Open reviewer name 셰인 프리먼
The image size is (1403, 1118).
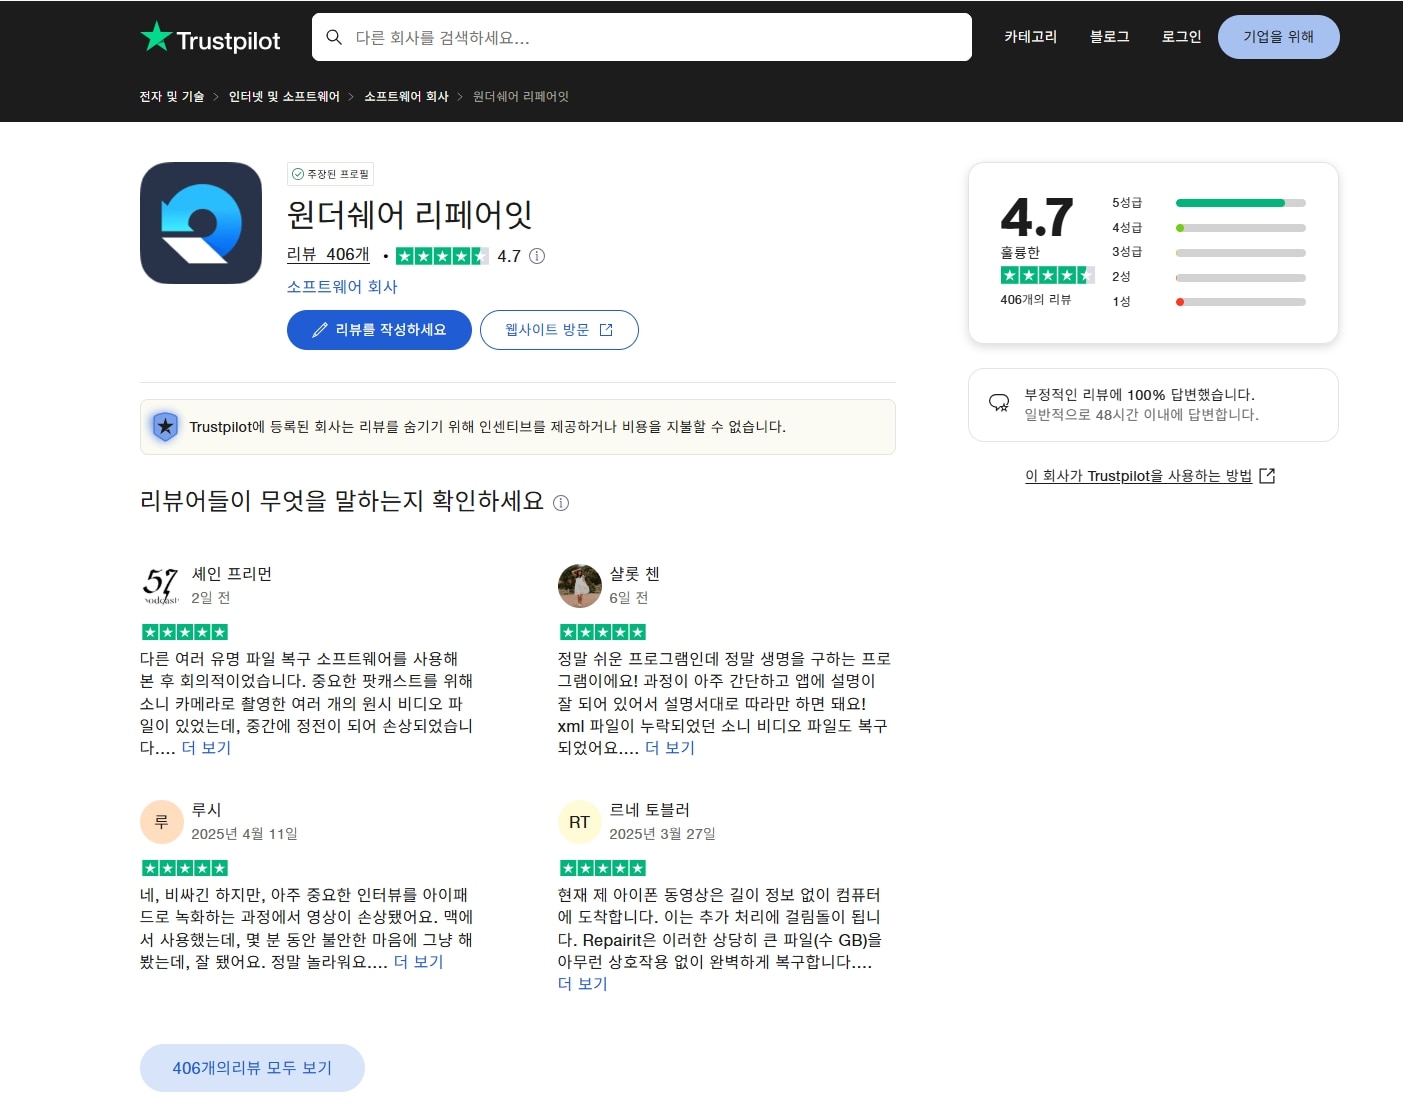coord(232,574)
